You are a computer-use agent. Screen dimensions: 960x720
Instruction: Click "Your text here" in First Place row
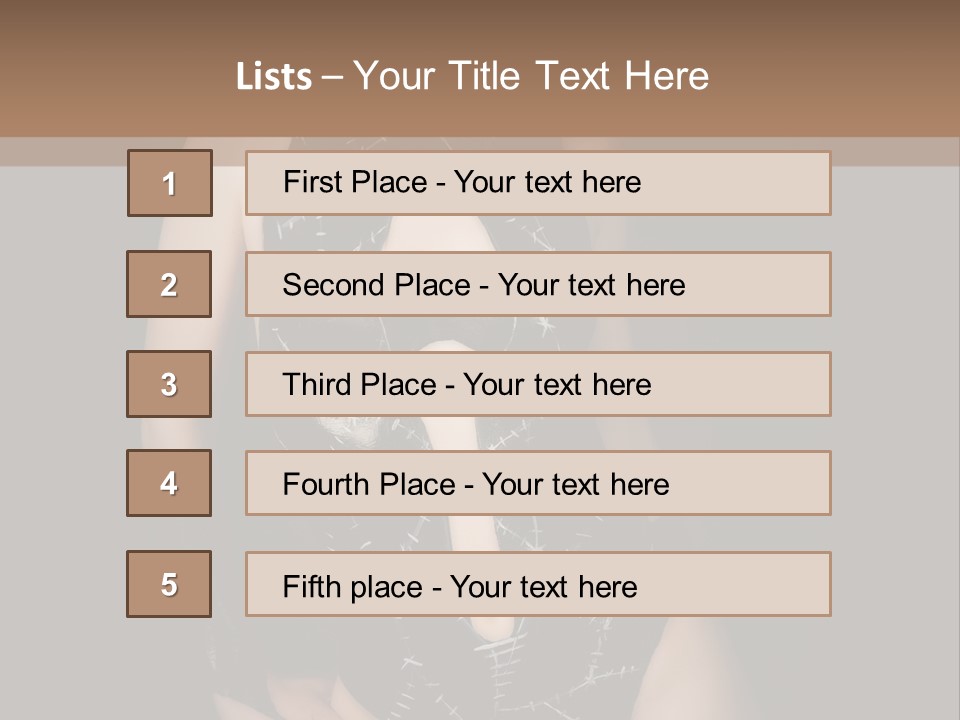tap(547, 182)
